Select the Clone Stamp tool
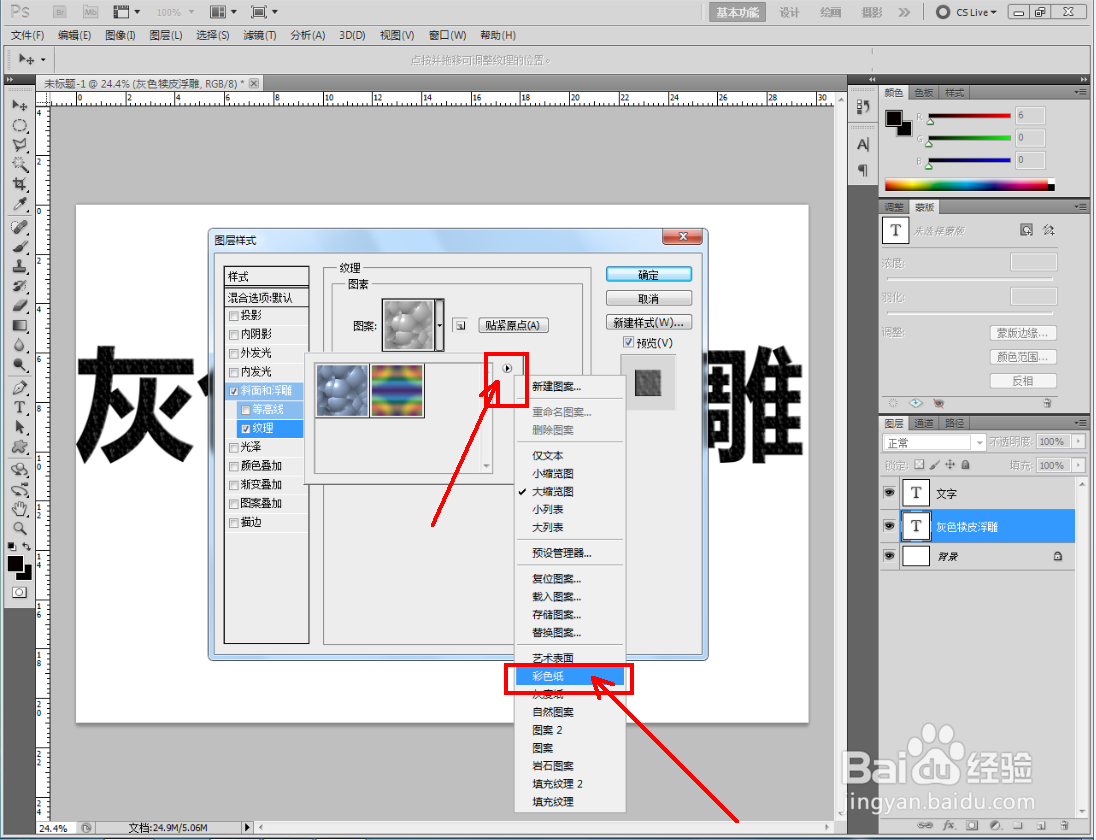1096x840 pixels. coord(20,266)
